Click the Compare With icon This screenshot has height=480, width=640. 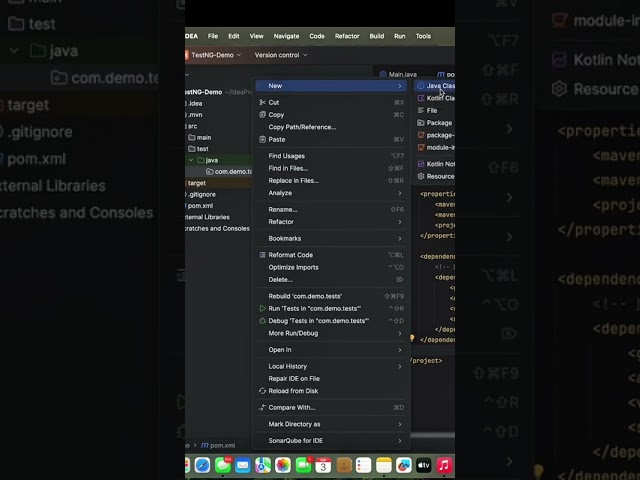[262, 407]
